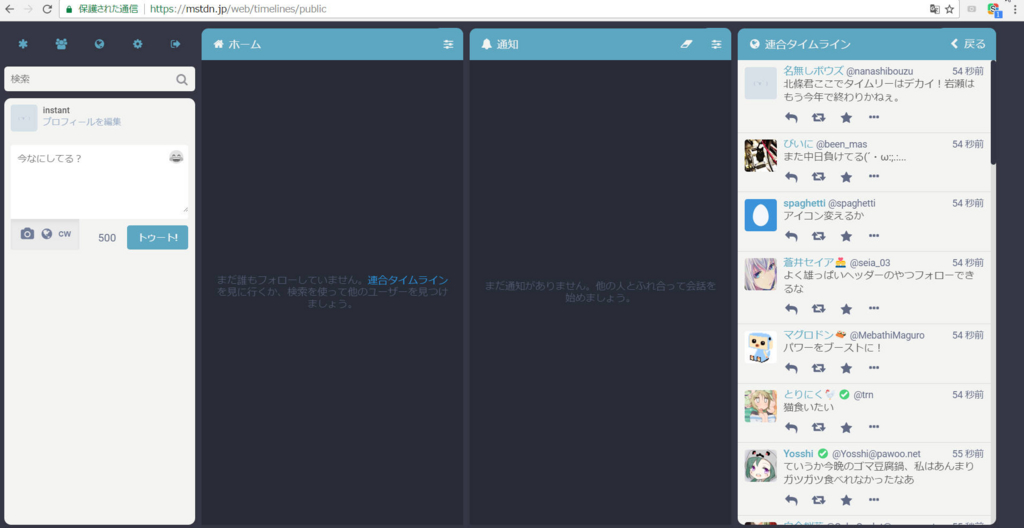The image size is (1024, 528).
Task: Change toot privacy with globe icon
Action: coord(46,234)
